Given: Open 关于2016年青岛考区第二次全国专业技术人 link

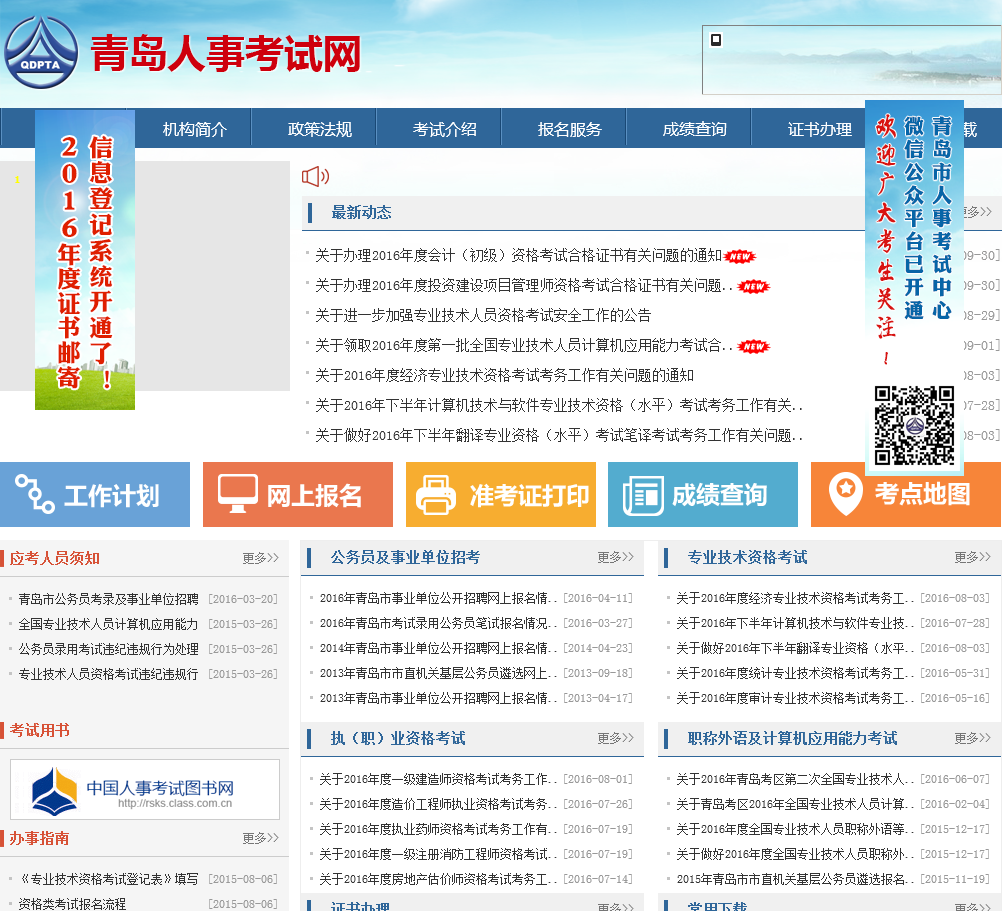Looking at the screenshot, I should coord(795,779).
